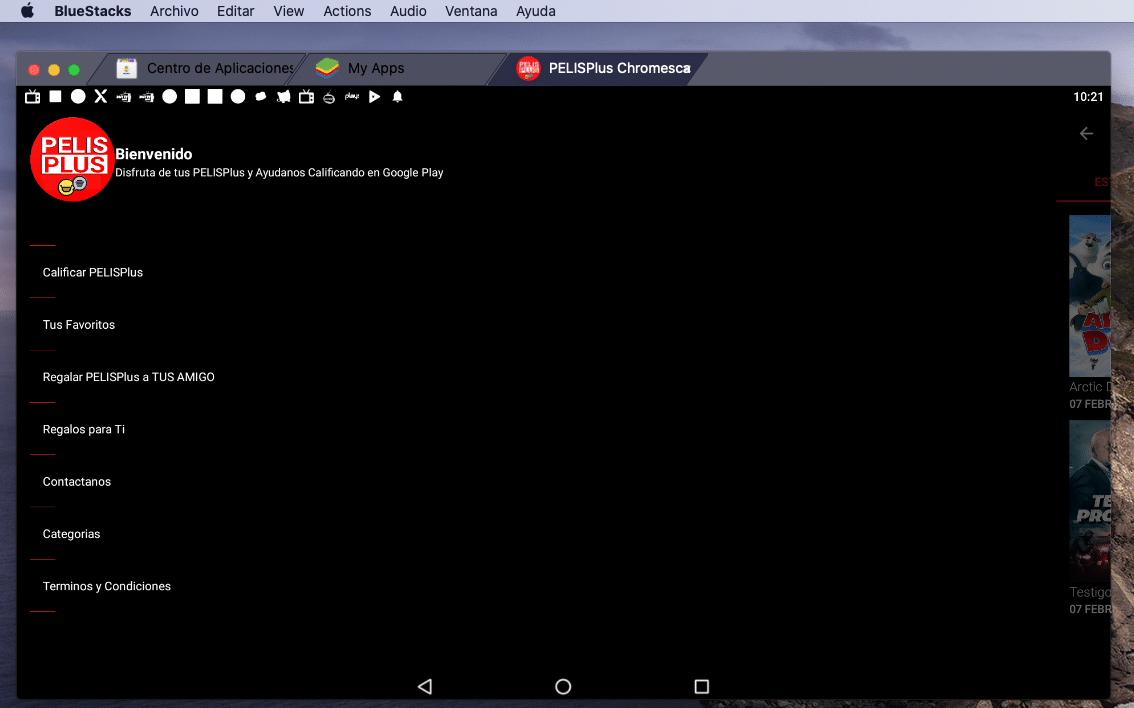Click the Arctic Dogs movie poster
Screen dimensions: 1134x708
pyautogui.click(x=1090, y=295)
